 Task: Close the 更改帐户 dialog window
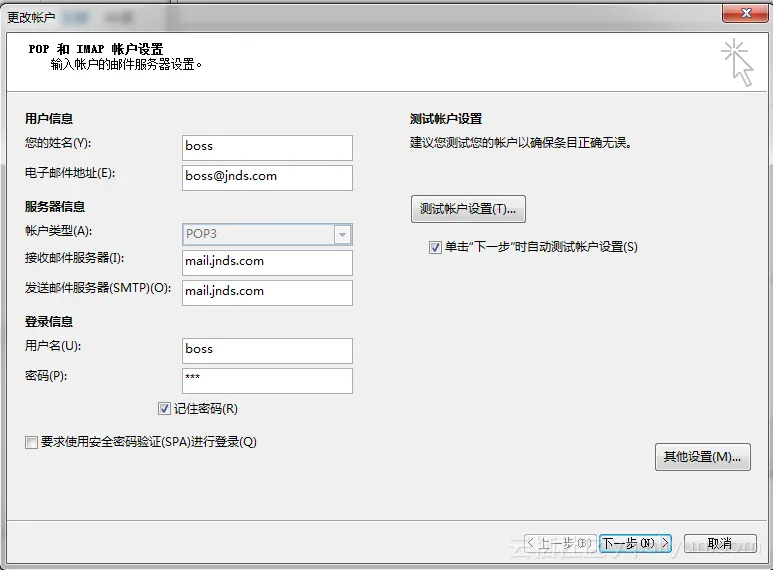746,13
